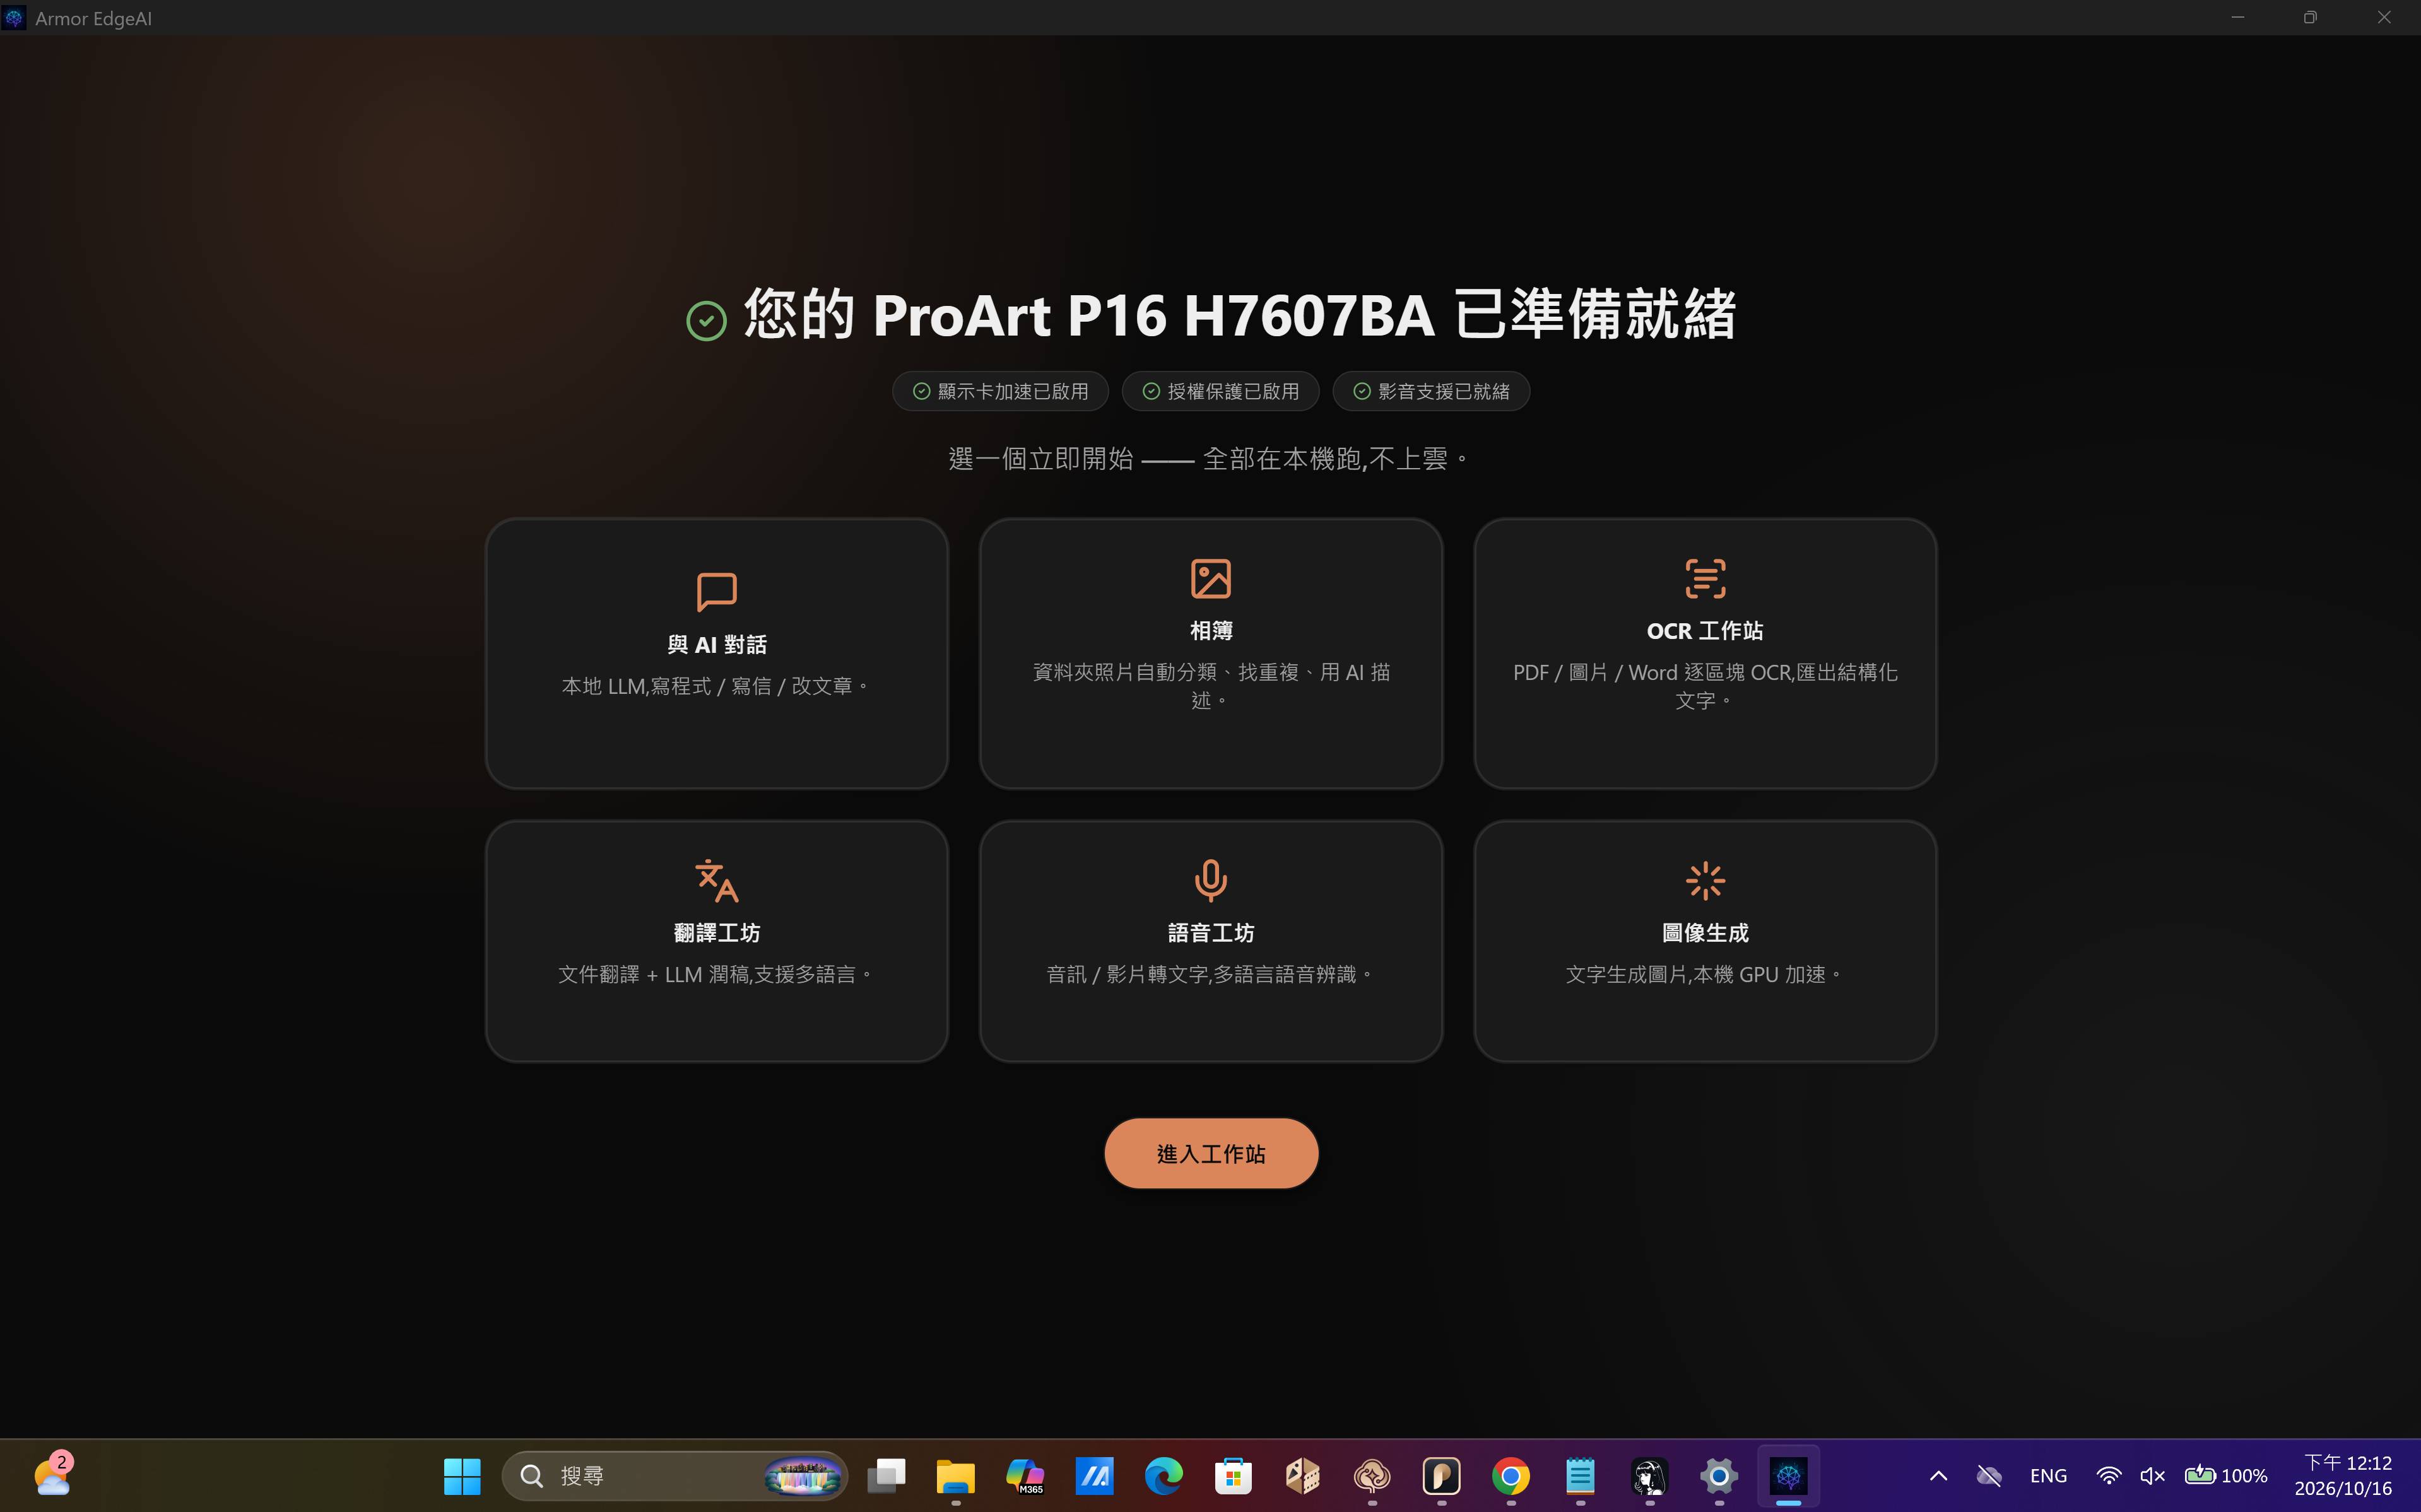This screenshot has height=1512, width=2421.
Task: Open File Explorer from the taskbar
Action: point(955,1475)
